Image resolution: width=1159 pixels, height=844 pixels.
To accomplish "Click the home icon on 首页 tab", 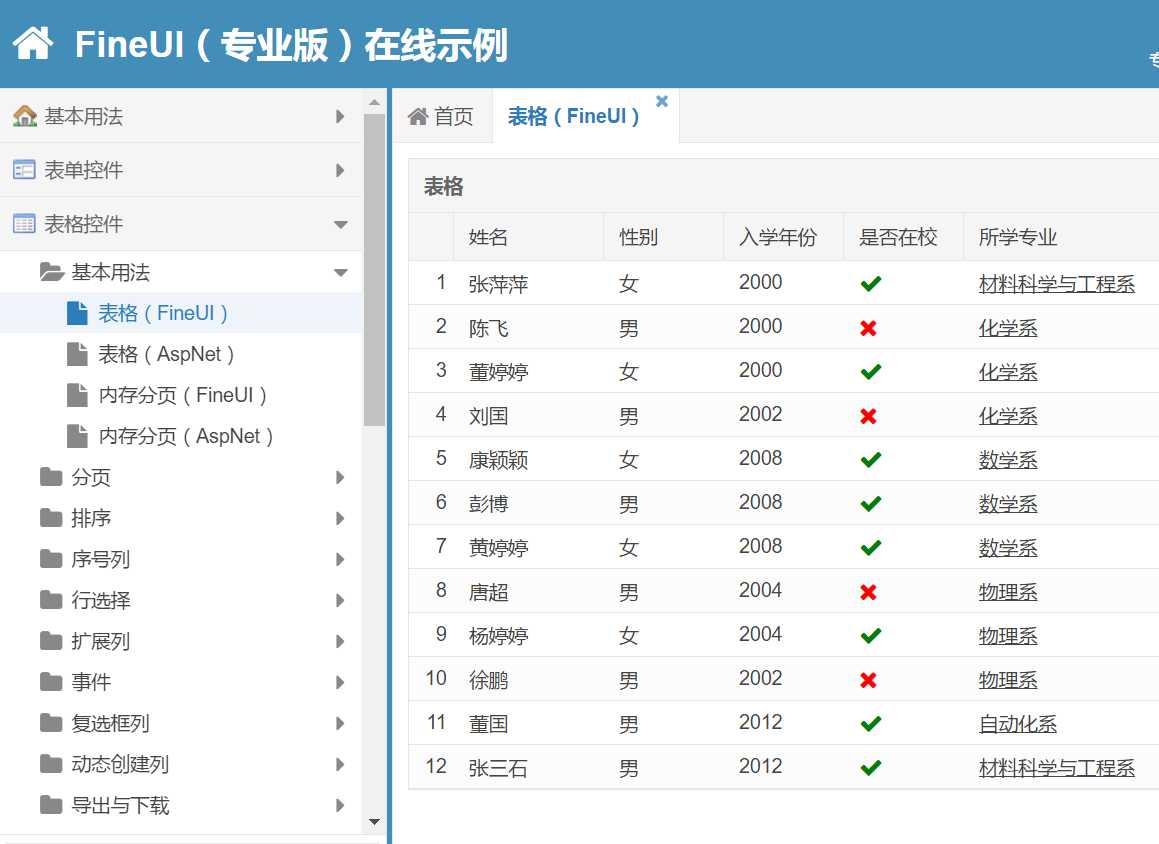I will [x=418, y=116].
